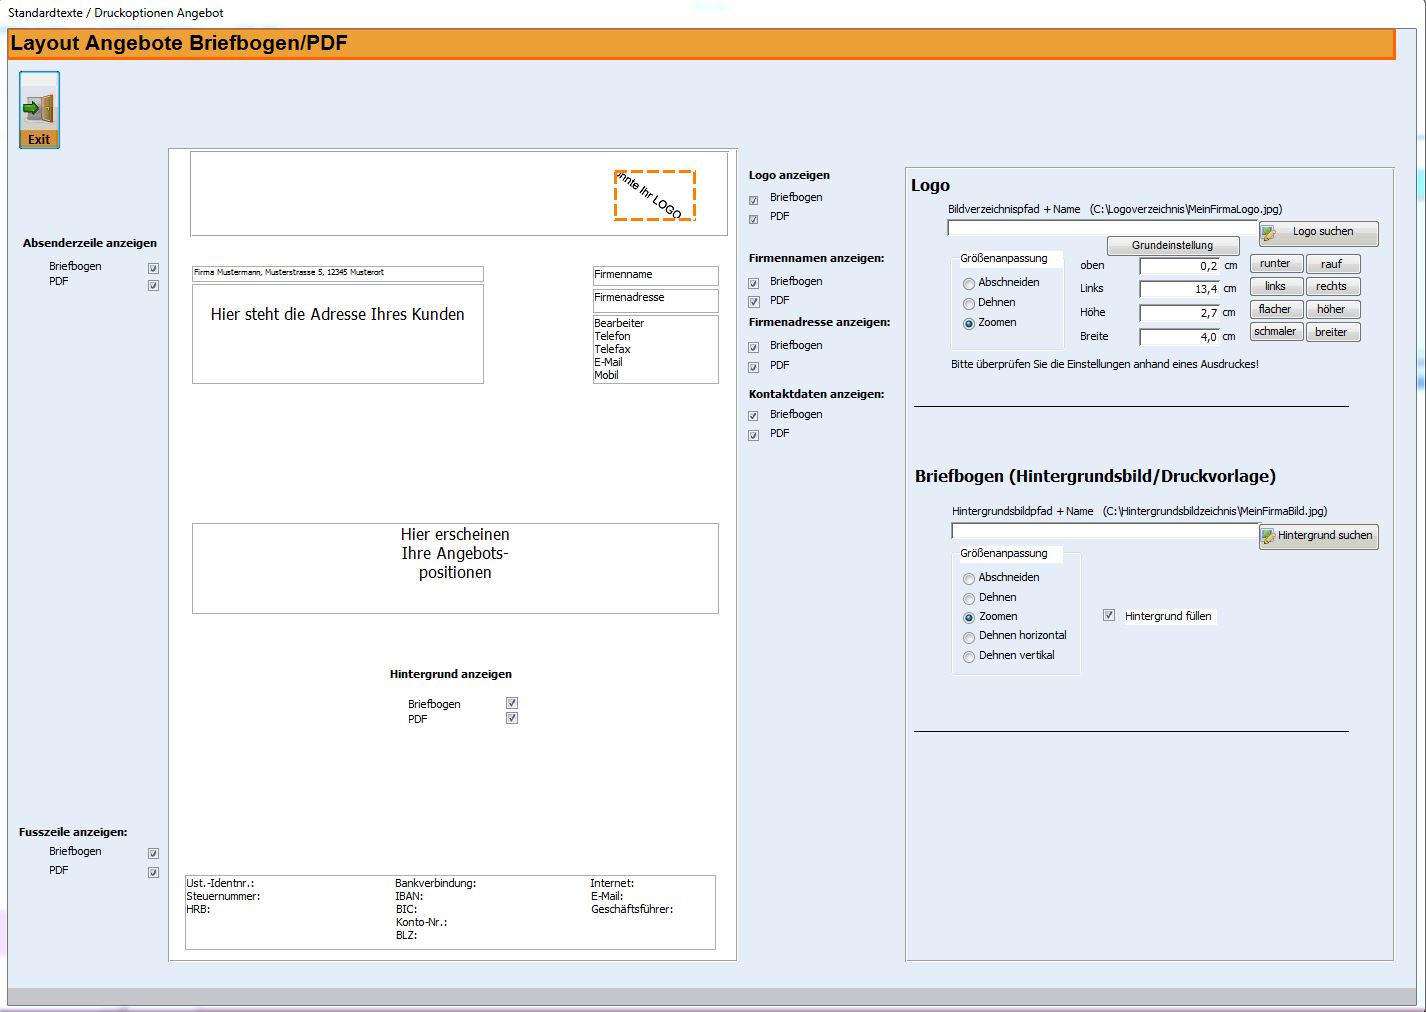Click the 'Standardtexte / Druckoptionen Angebot' window title
Image resolution: width=1426 pixels, height=1012 pixels.
pos(116,13)
